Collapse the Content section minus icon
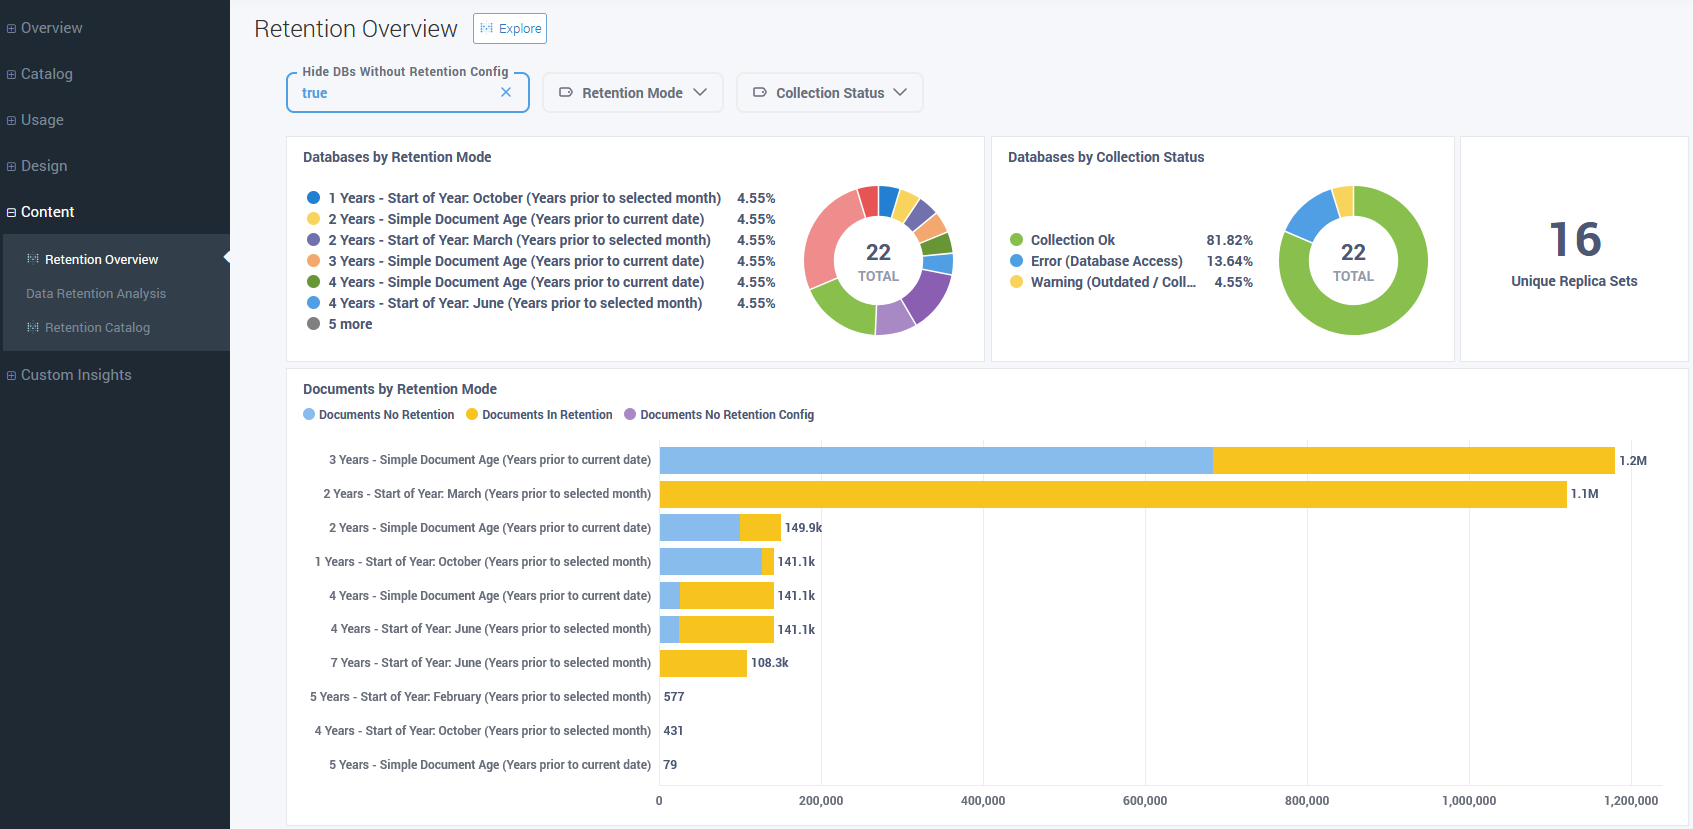Viewport: 1693px width, 829px height. tap(11, 212)
